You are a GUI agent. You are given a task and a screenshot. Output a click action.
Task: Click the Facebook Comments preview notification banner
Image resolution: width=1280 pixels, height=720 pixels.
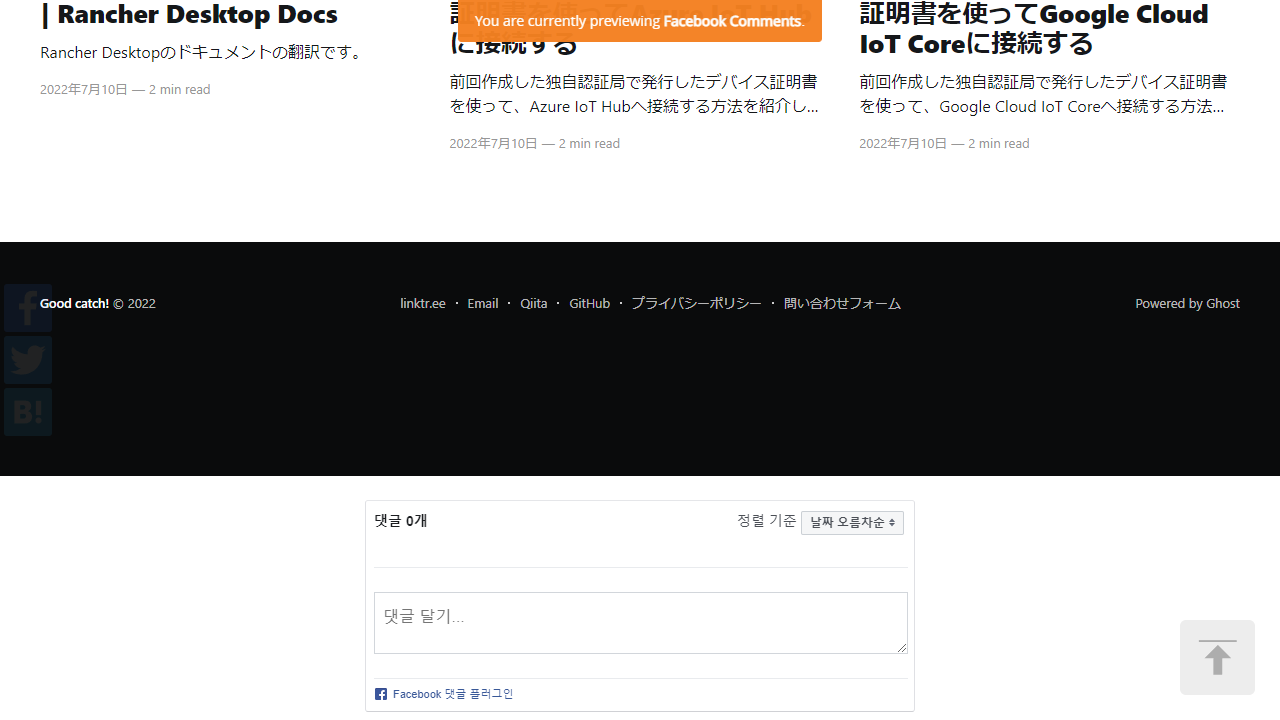(x=639, y=21)
